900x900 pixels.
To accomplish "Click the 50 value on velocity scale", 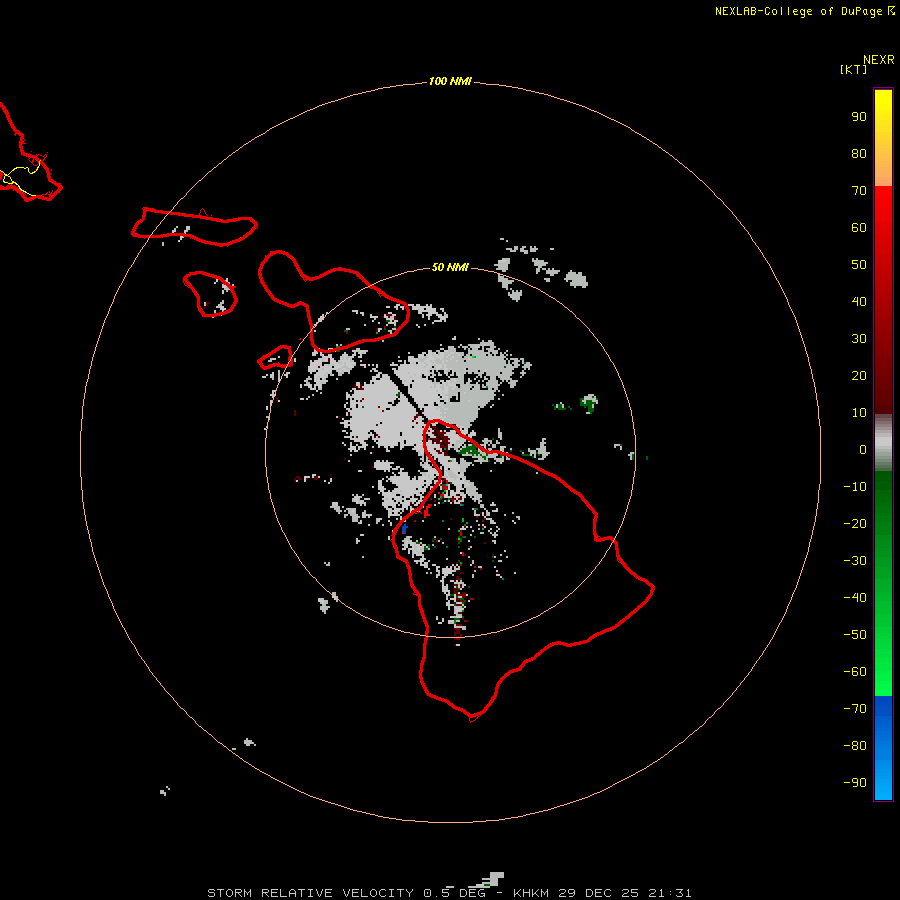I will click(859, 265).
